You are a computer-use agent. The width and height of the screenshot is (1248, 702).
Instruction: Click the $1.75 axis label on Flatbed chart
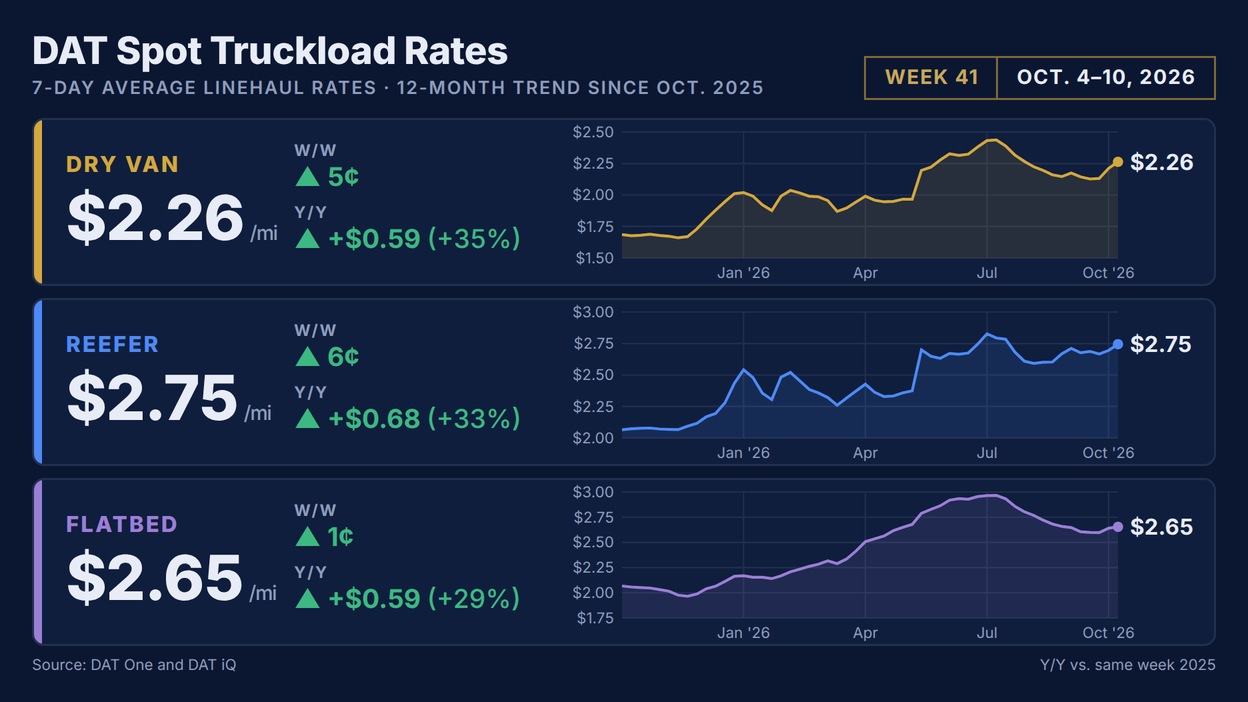[x=593, y=618]
